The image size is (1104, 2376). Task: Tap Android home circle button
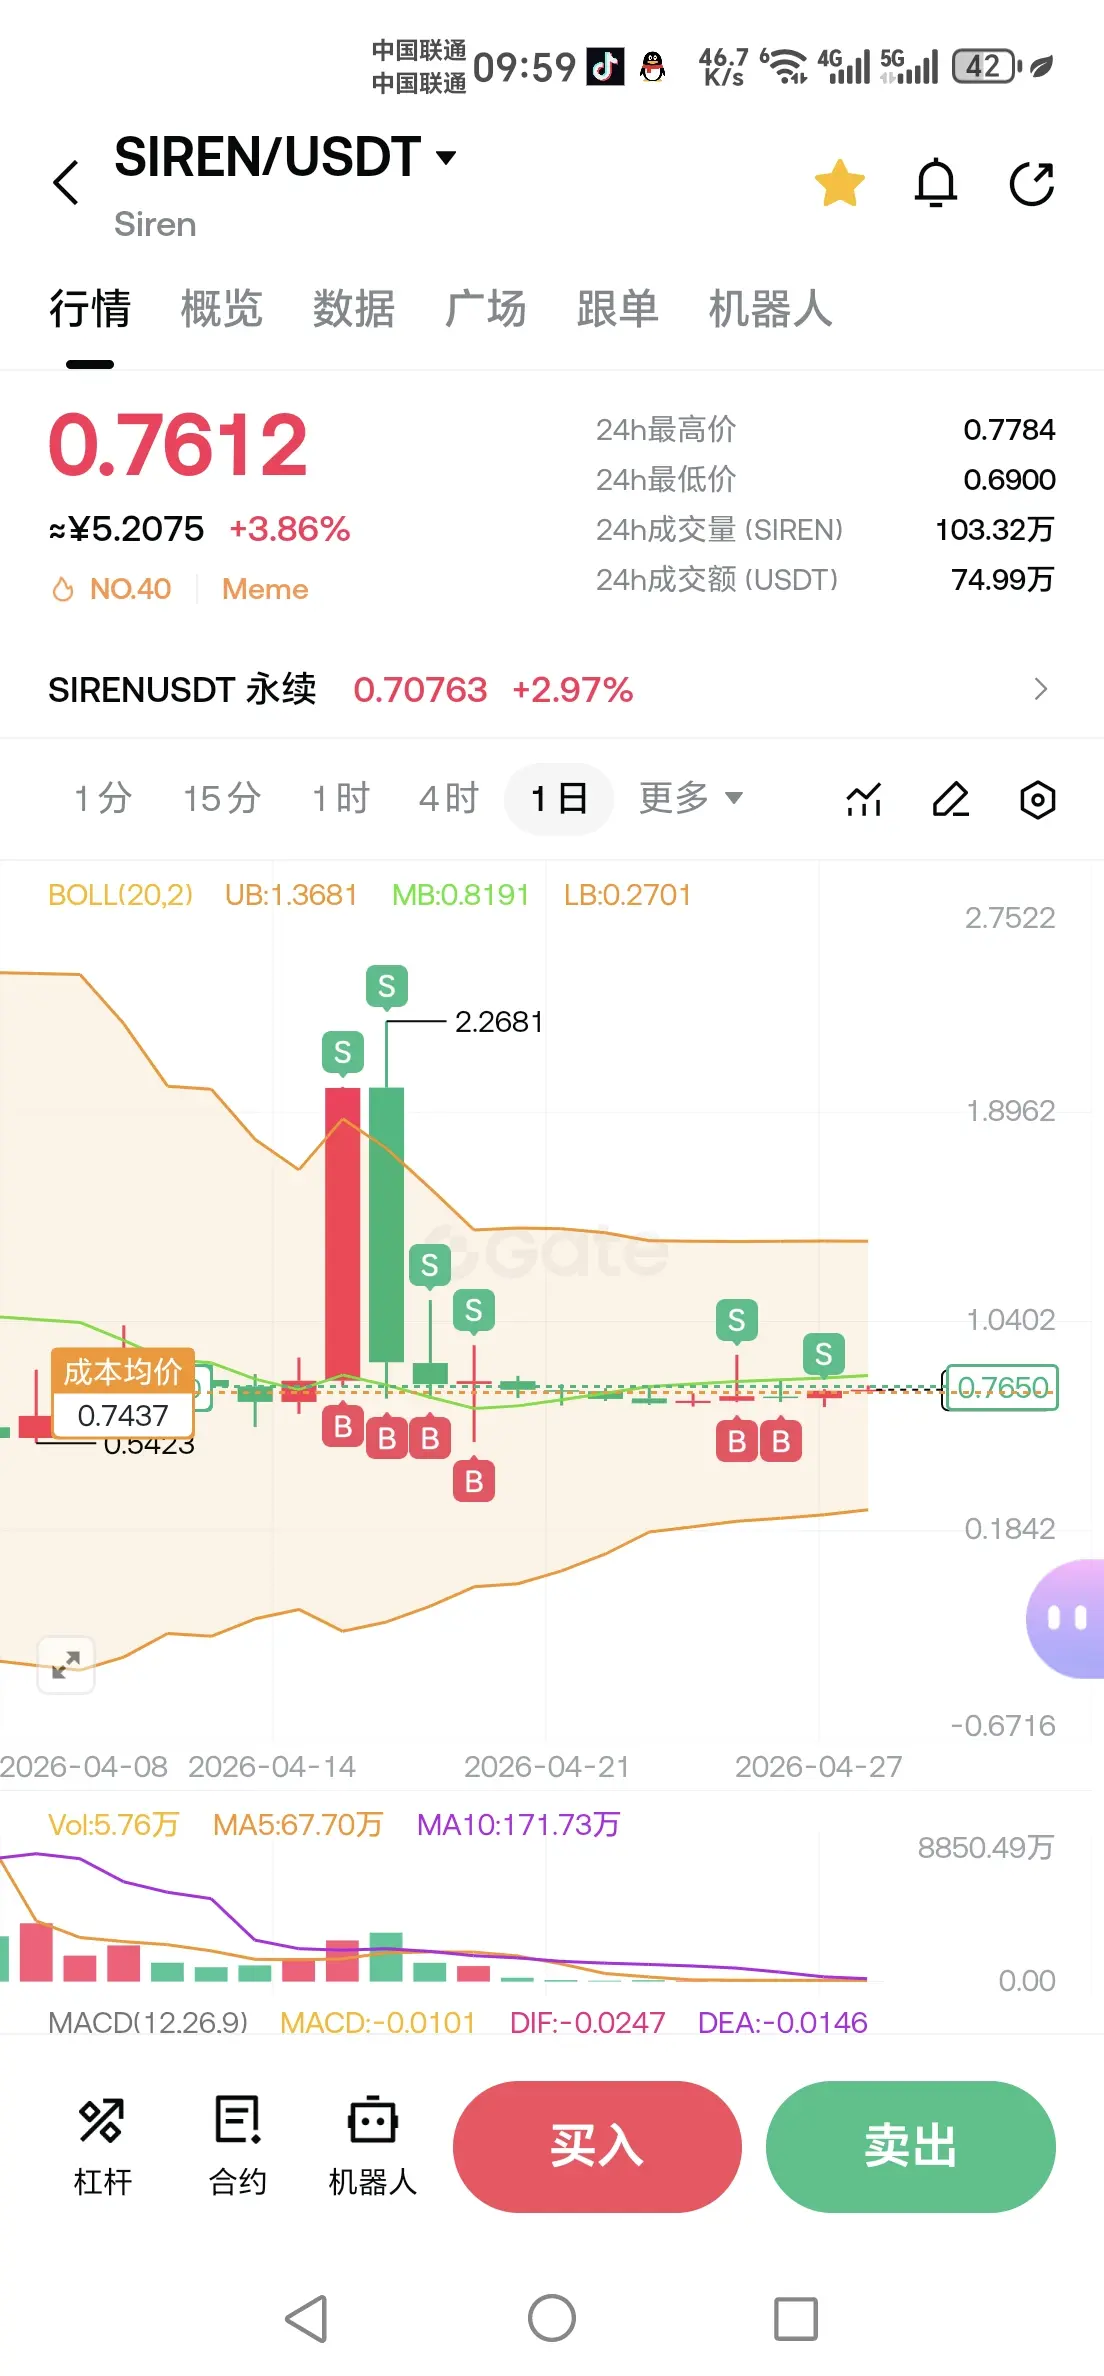coord(552,2318)
